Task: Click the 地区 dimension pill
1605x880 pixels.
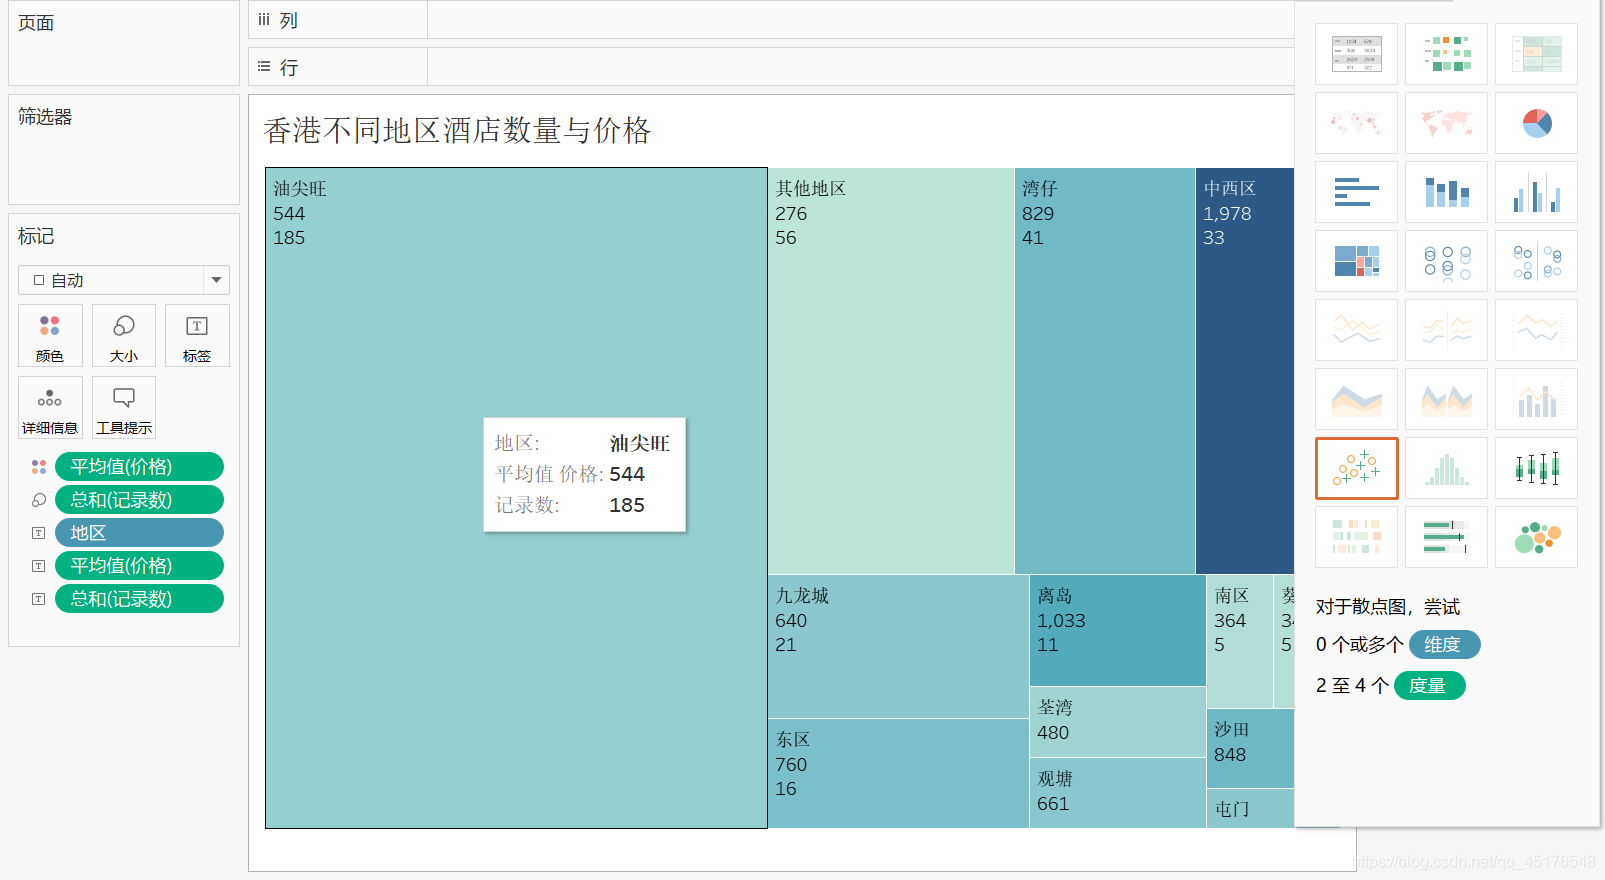Action: pyautogui.click(x=139, y=533)
